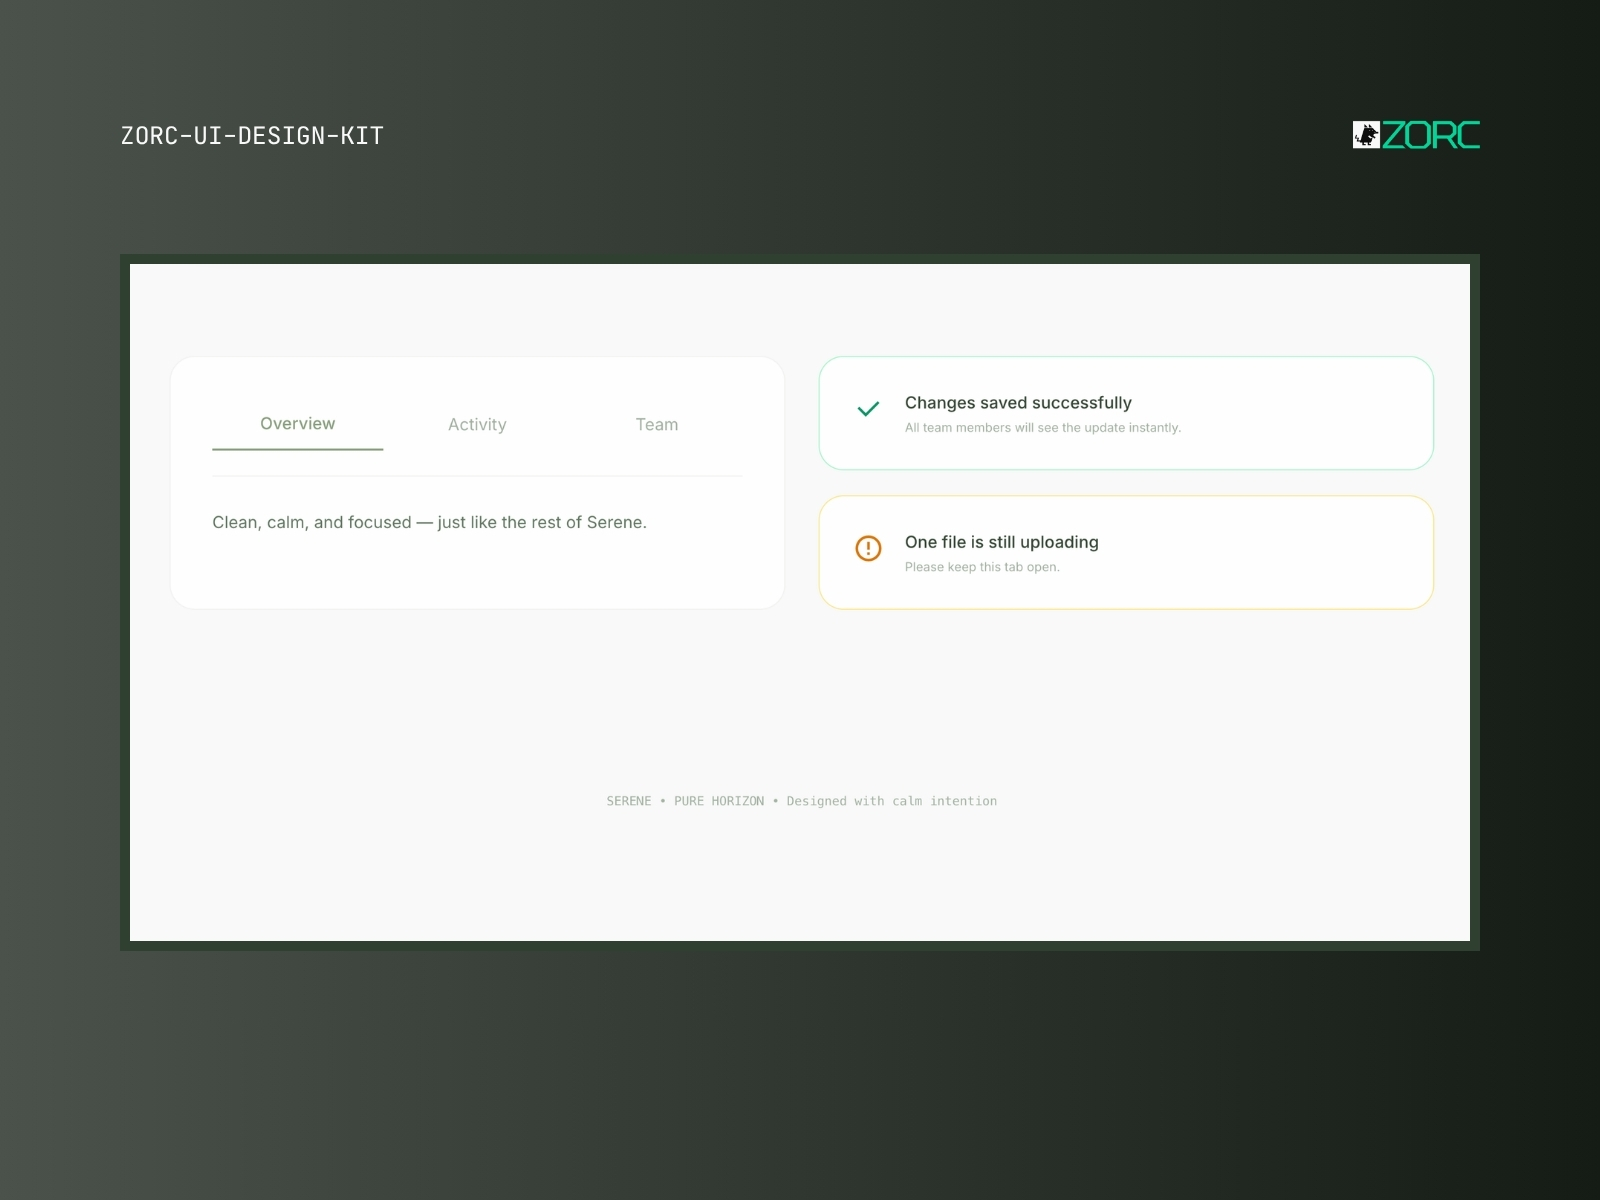Click the ZORC-UI-DESIGN-KIT title
Screen dimensions: 1600x1200
point(252,136)
